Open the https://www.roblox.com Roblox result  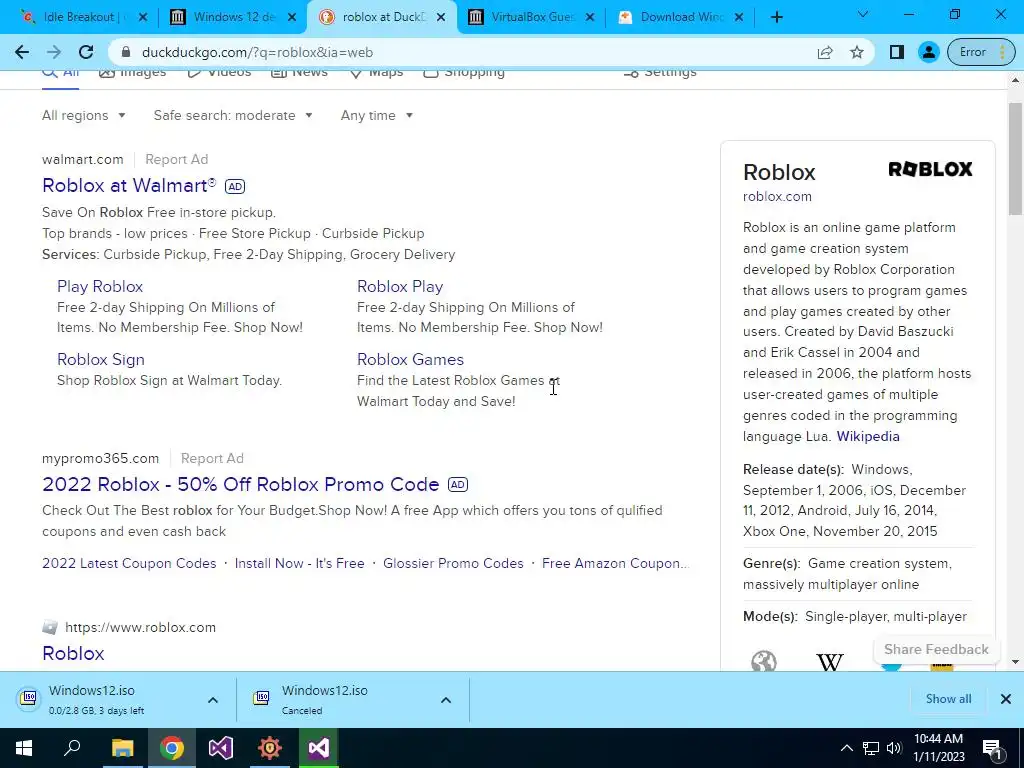[73, 654]
